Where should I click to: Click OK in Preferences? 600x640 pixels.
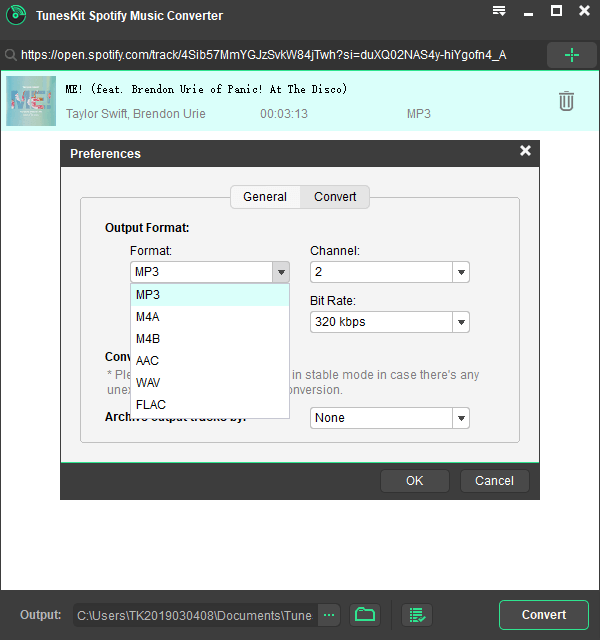(415, 481)
